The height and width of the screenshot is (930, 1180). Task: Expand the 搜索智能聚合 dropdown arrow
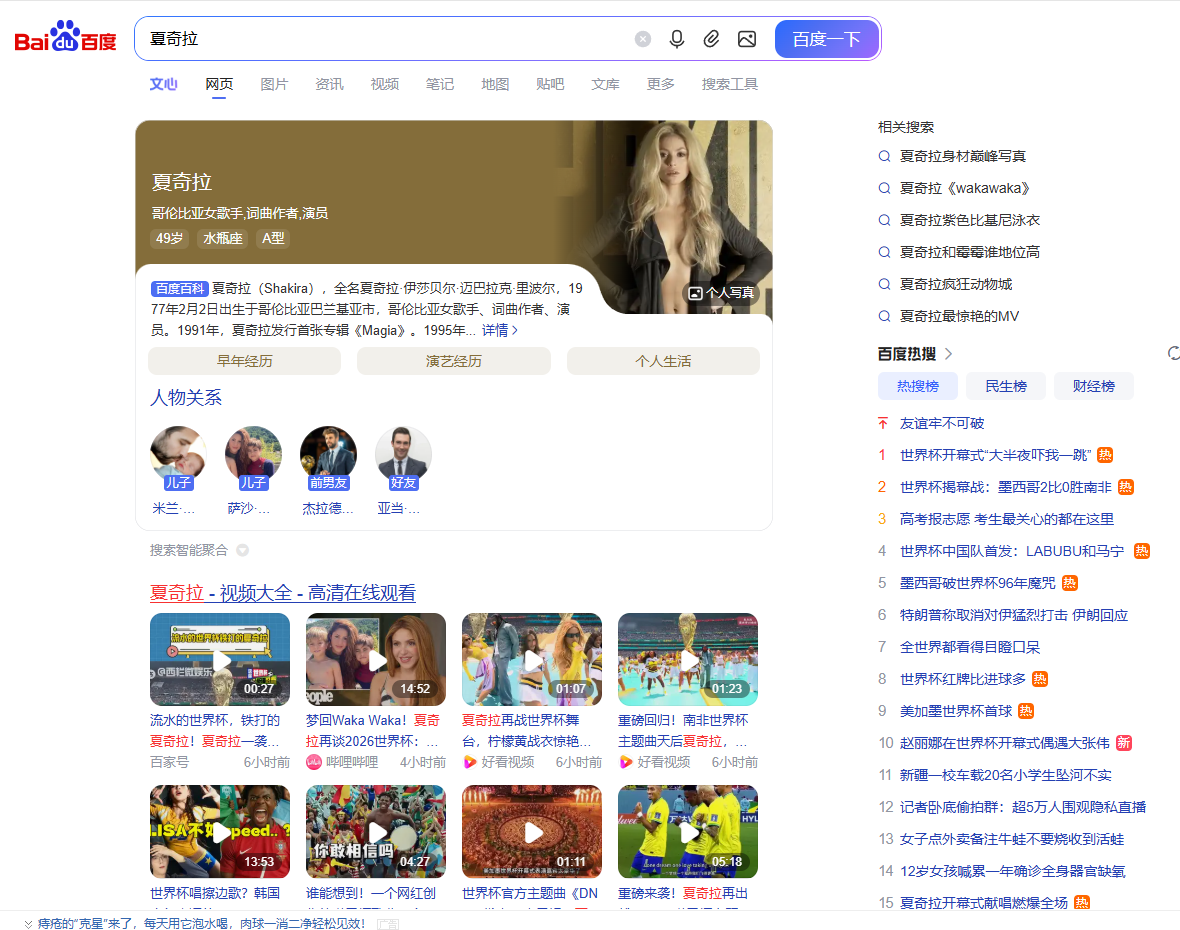(242, 550)
